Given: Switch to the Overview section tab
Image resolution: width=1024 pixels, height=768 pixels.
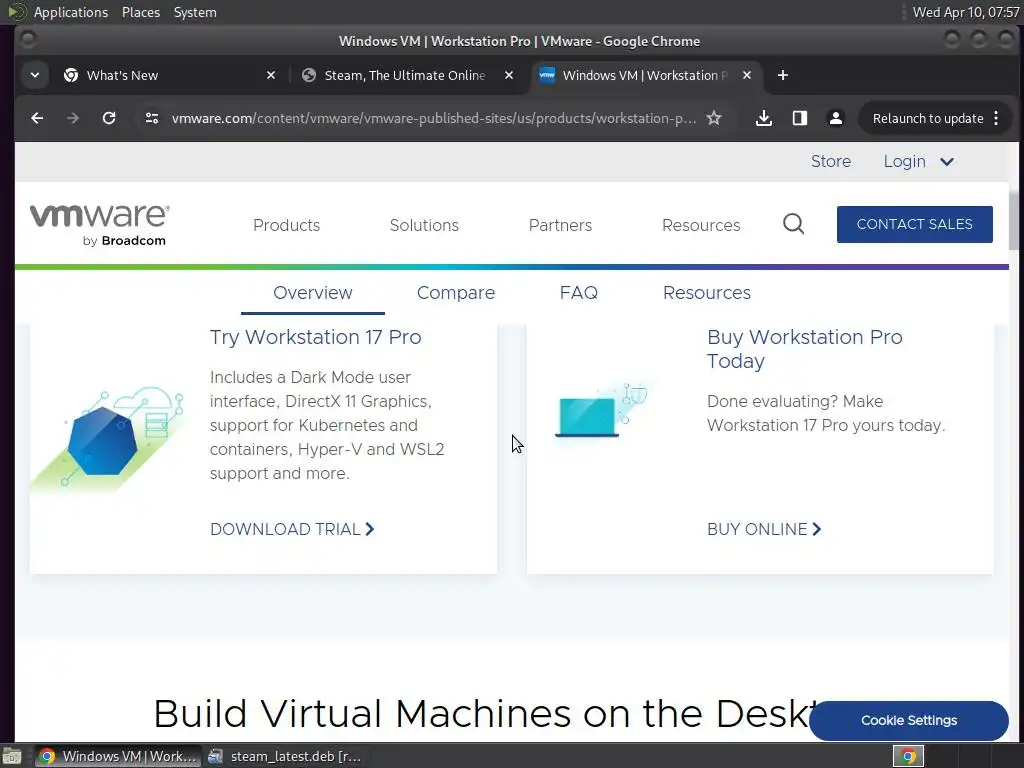Looking at the screenshot, I should tap(313, 293).
